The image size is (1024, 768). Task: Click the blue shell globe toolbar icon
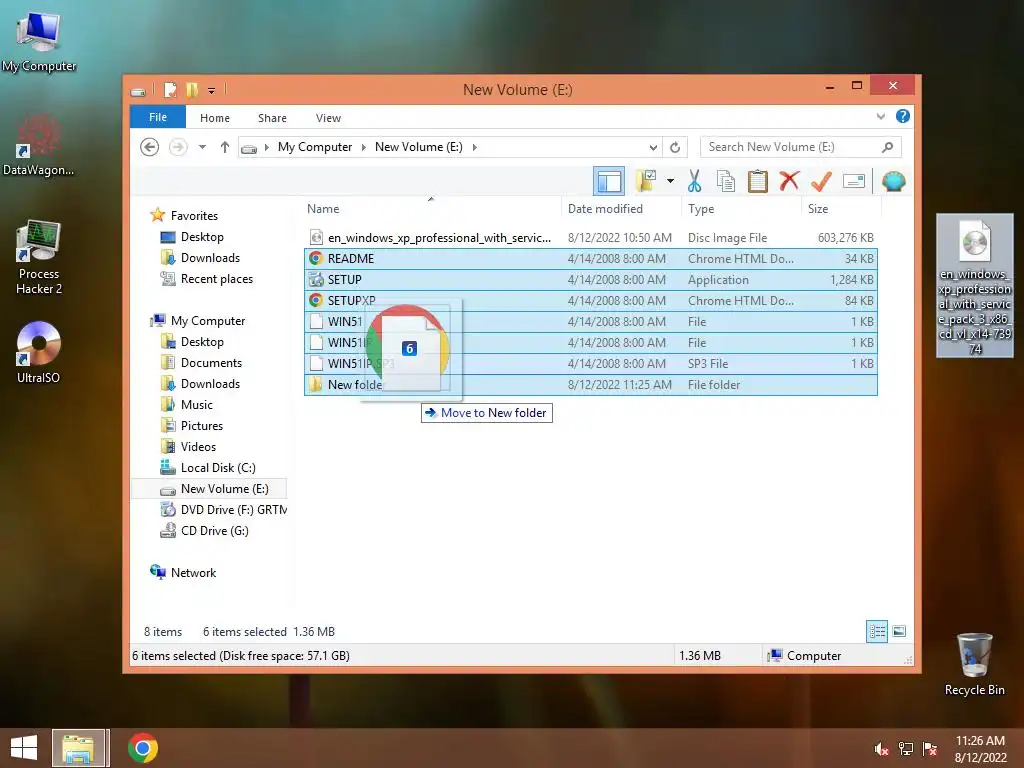point(893,181)
